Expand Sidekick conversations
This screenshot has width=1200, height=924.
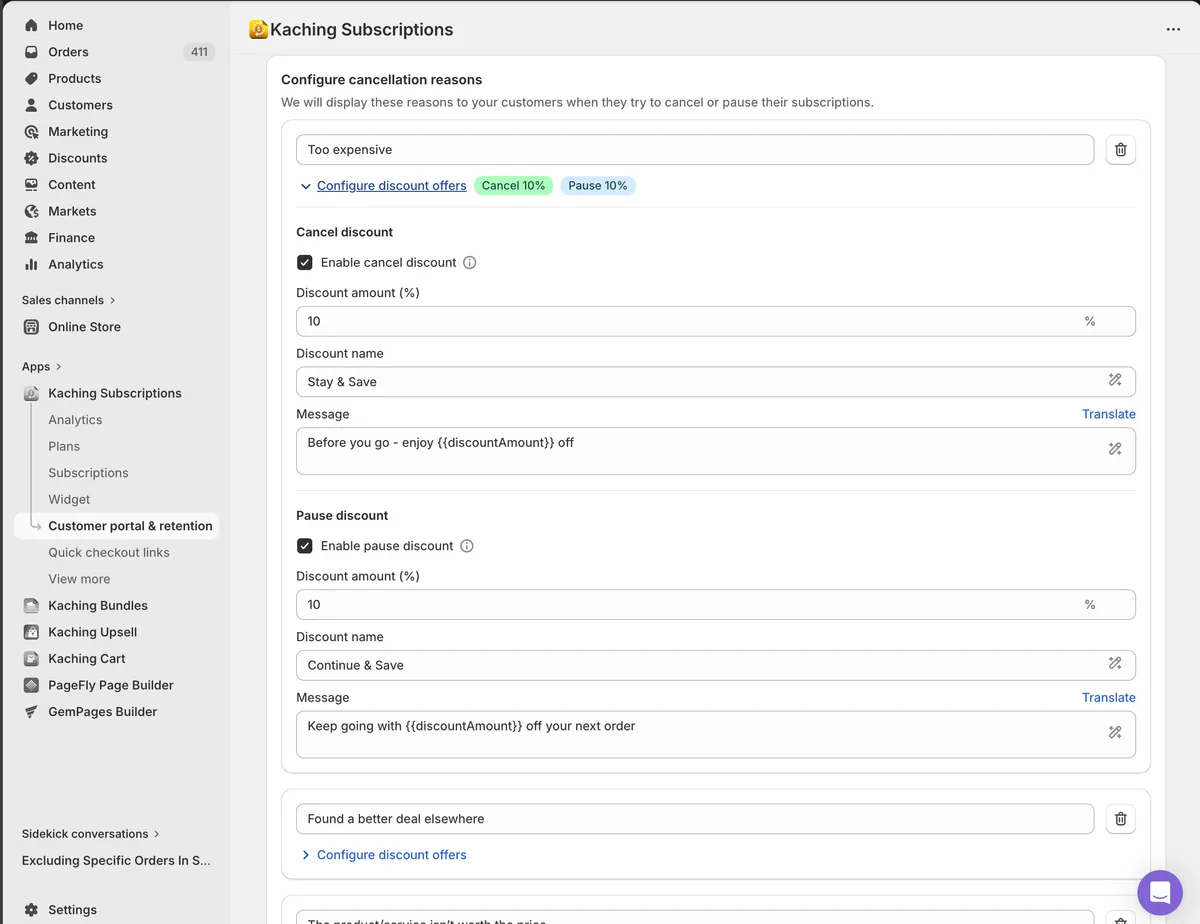tap(91, 834)
